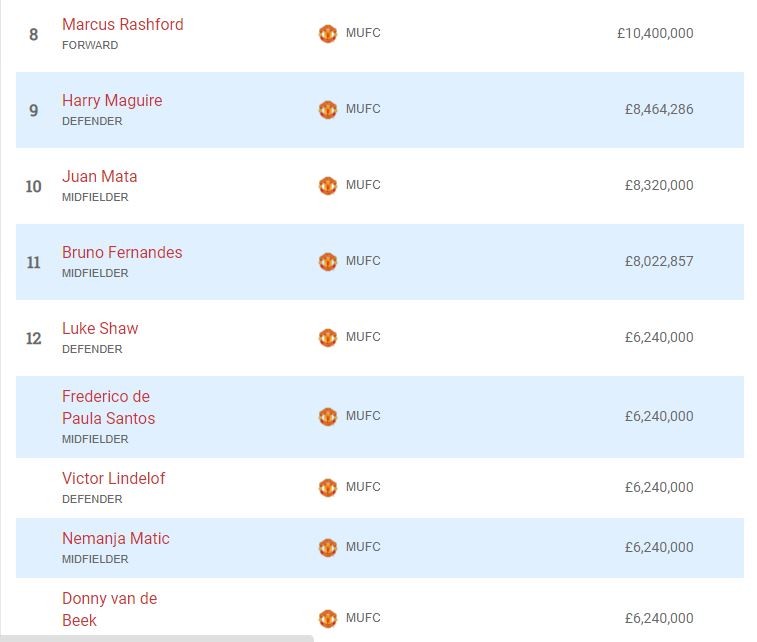Screen dimensions: 757x642
Task: Click Marcus Rashford's £10,400,000 salary figure
Action: click(x=654, y=33)
